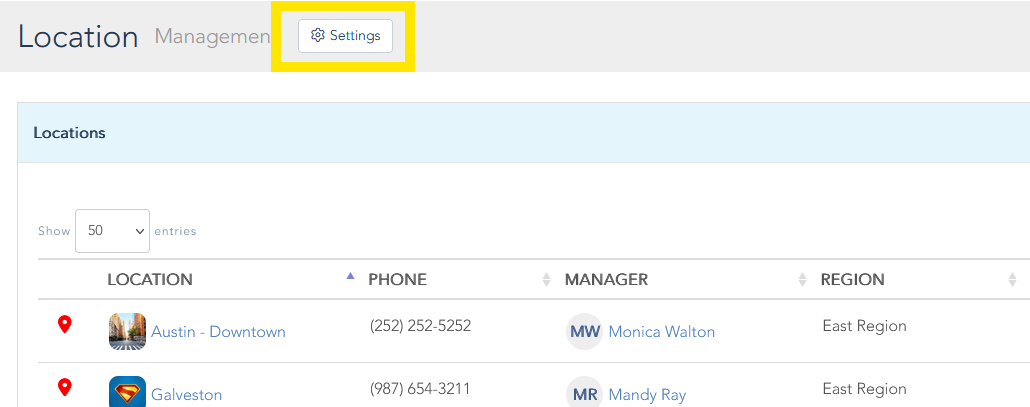Open manager Monica Walton's profile link
Viewport: 1030px width, 407px height.
pyautogui.click(x=661, y=332)
